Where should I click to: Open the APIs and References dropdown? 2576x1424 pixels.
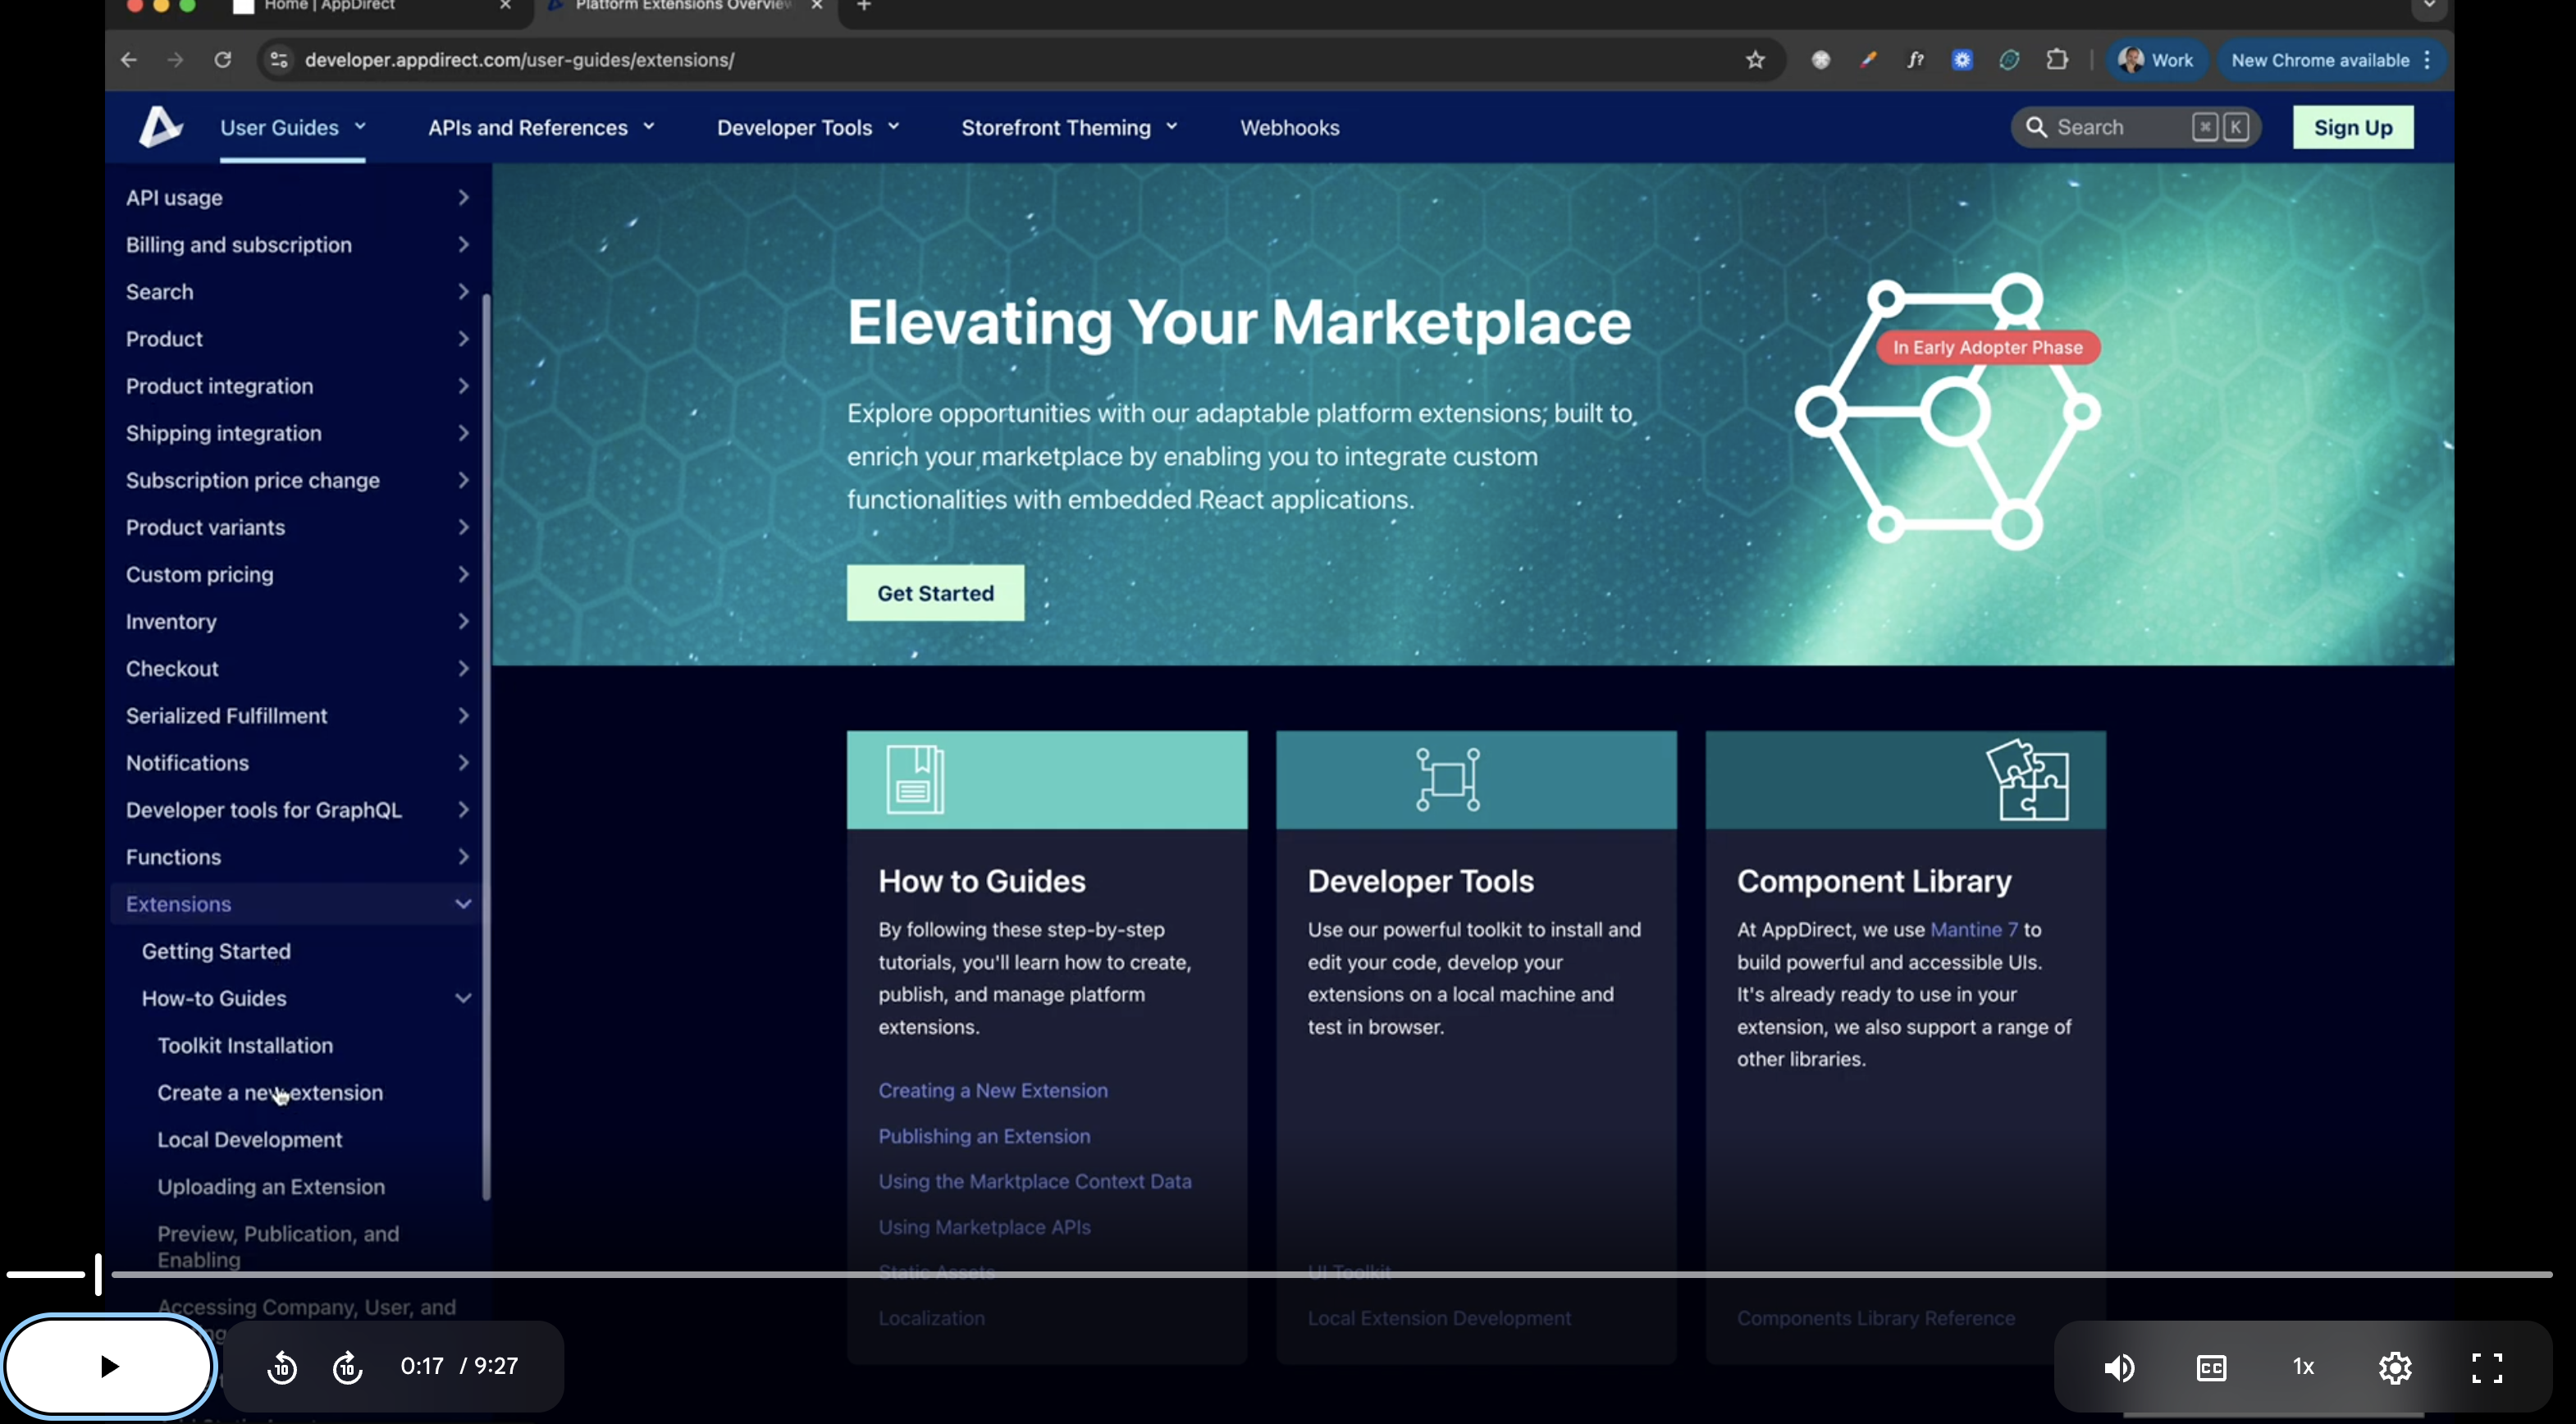coord(541,128)
